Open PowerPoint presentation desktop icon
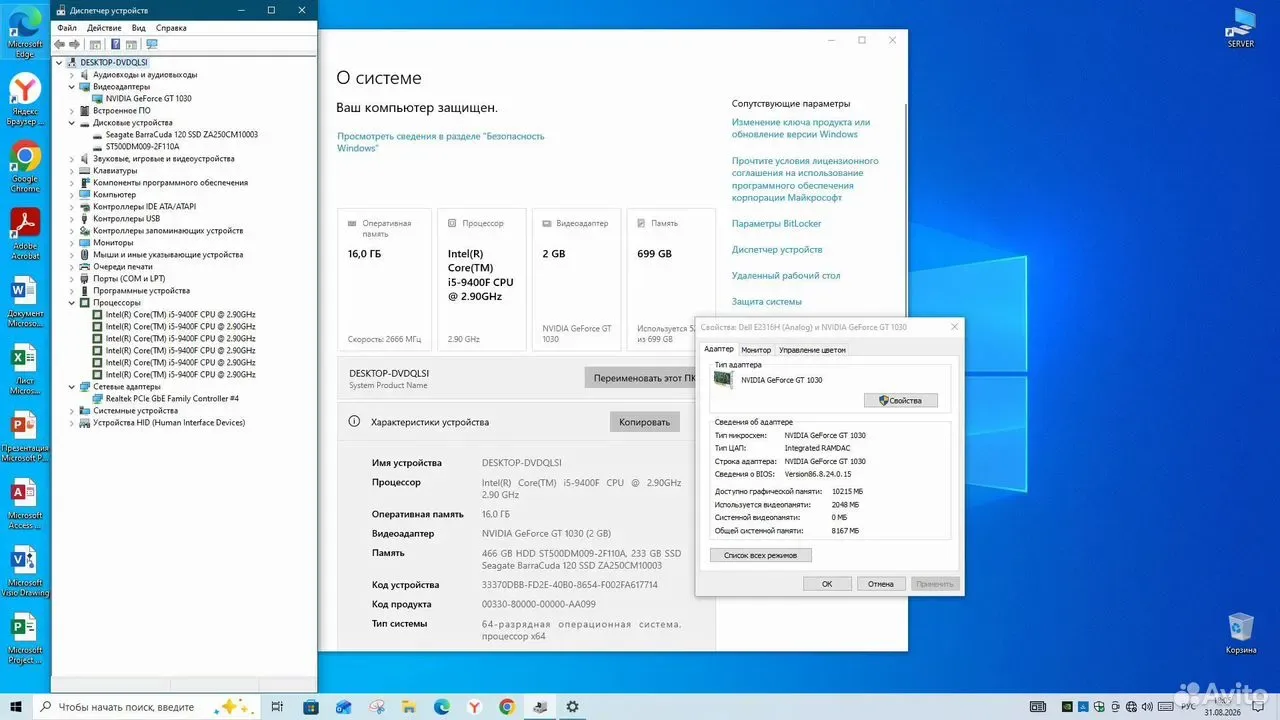 25,436
